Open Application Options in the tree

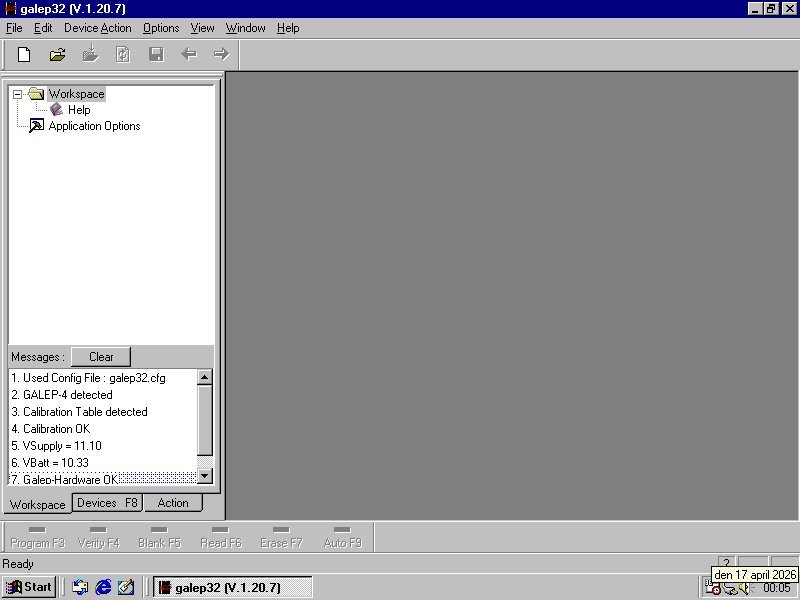pos(94,126)
